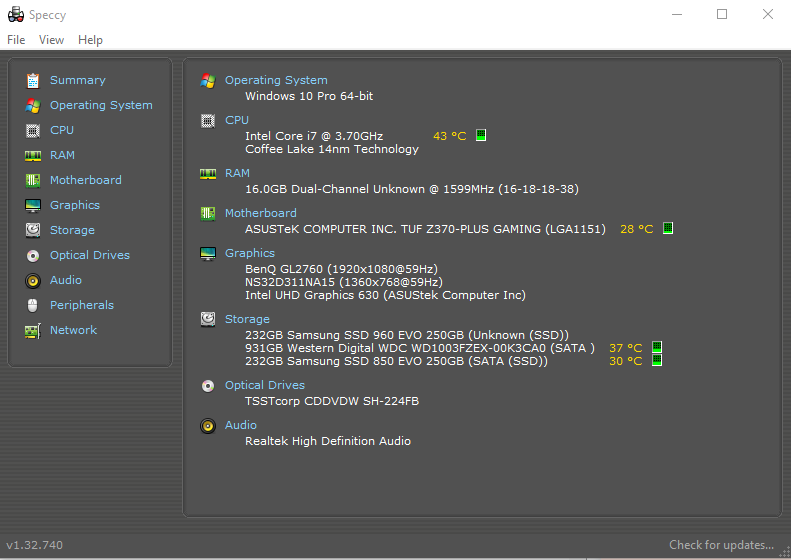The image size is (791, 560).
Task: Click the Peripherals mouse icon in sidebar
Action: click(33, 305)
